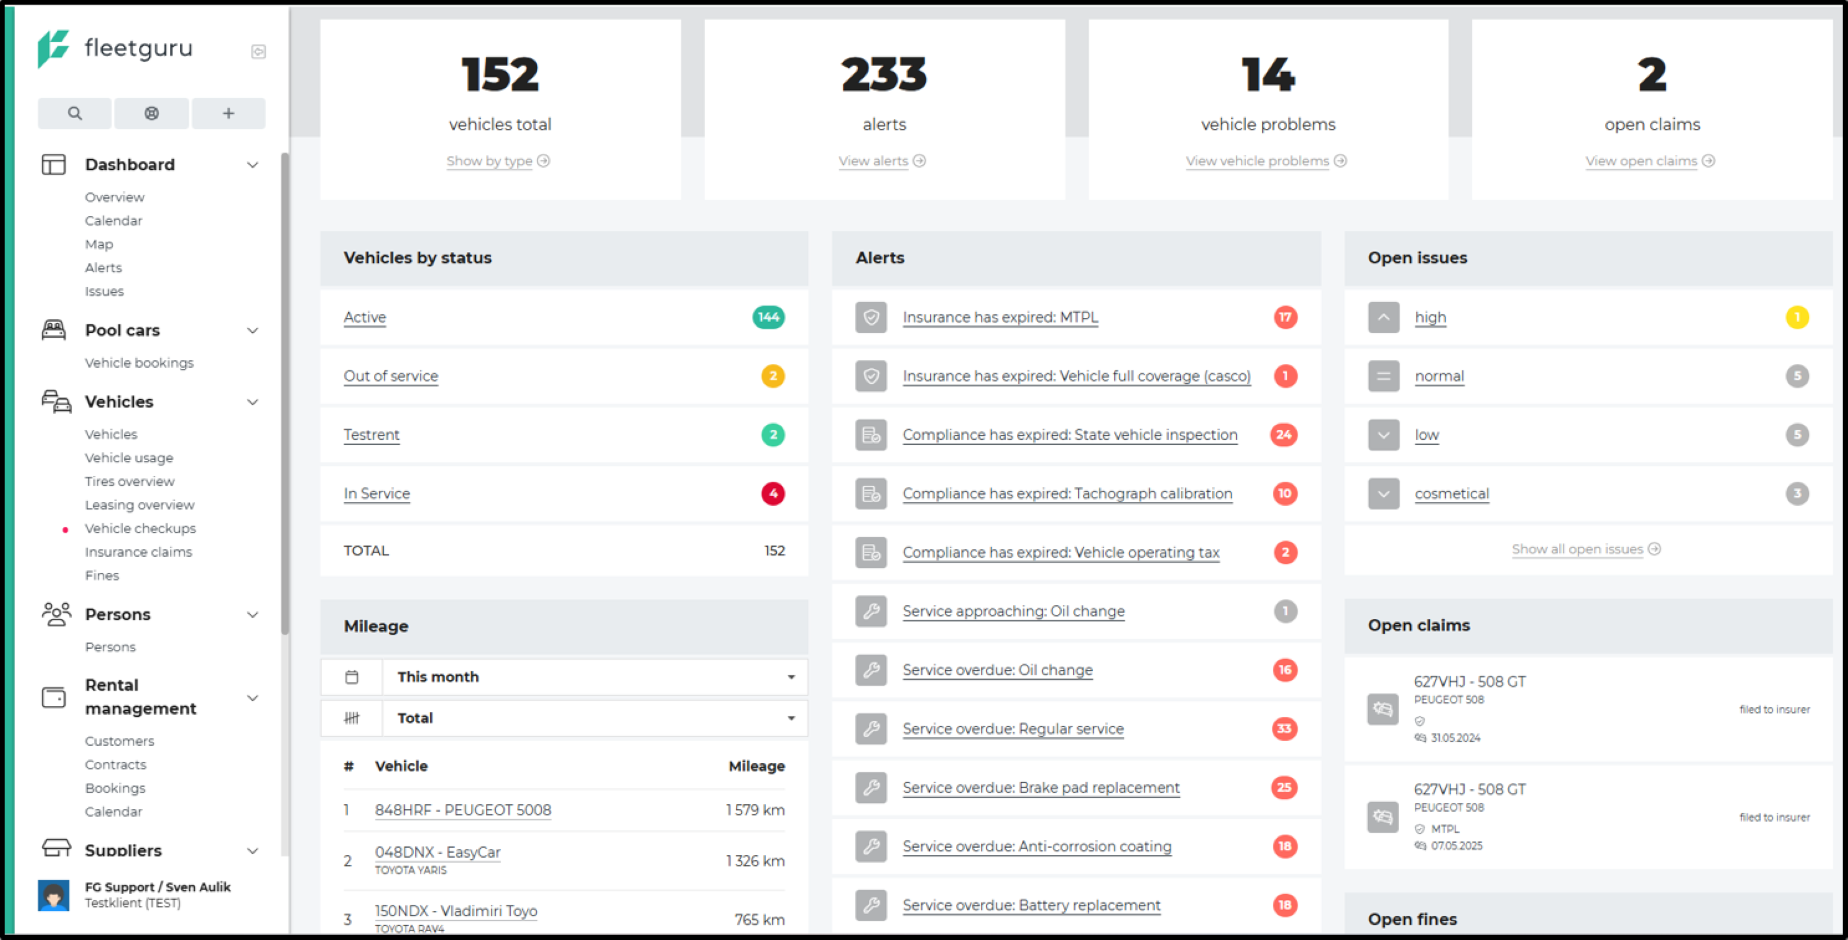
Task: Click the claim icon for first 627VHJ - 508 GT
Action: [x=1383, y=709]
